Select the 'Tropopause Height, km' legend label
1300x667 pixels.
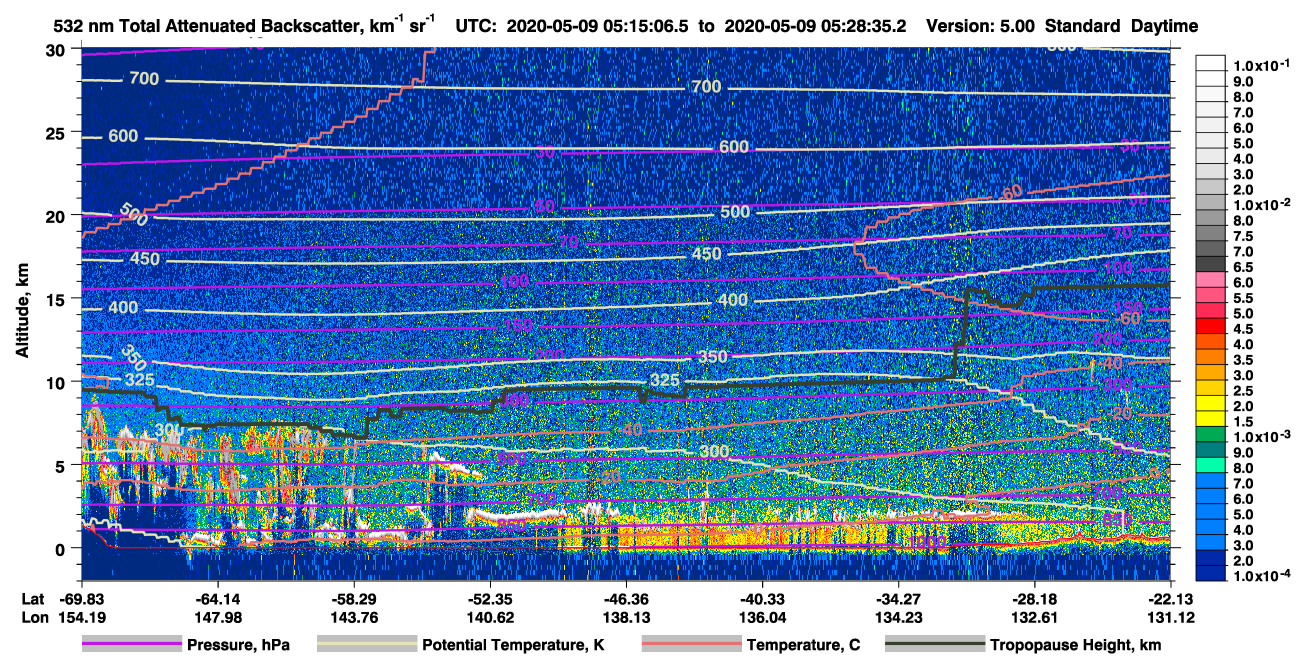coord(1075,645)
